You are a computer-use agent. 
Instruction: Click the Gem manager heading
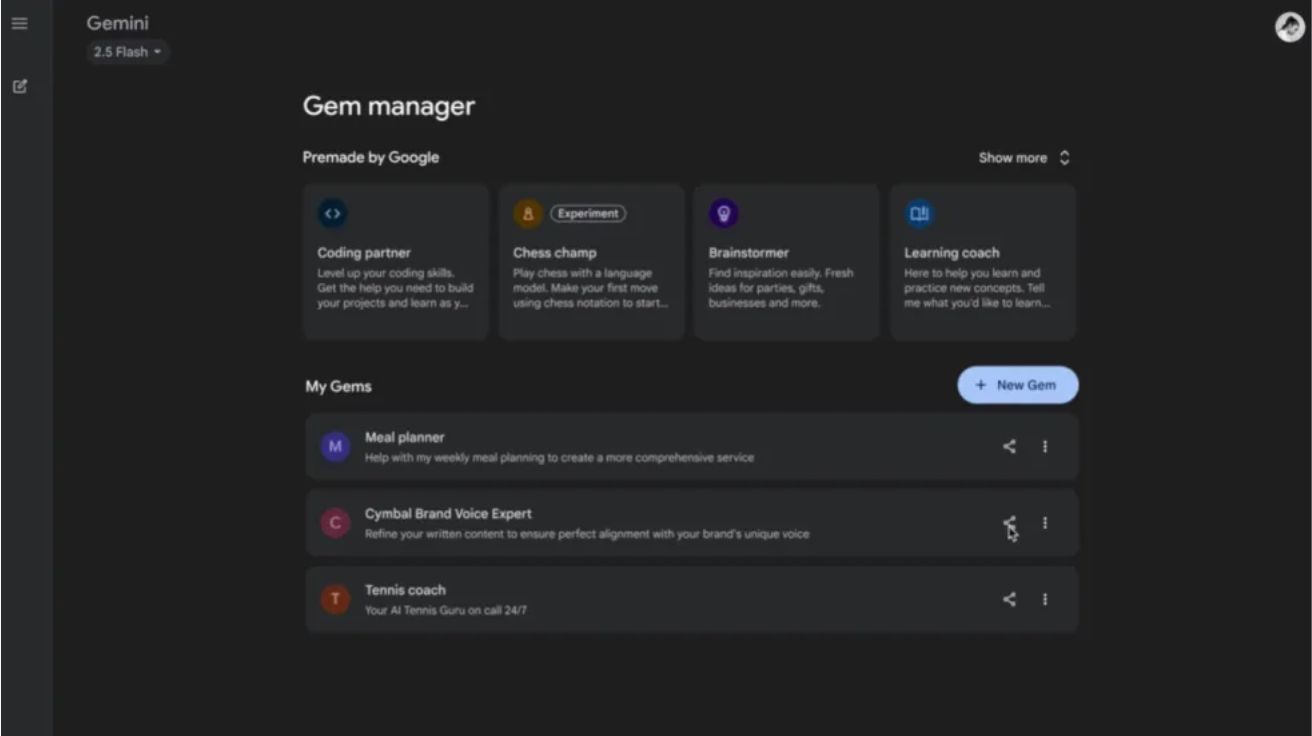tap(389, 106)
